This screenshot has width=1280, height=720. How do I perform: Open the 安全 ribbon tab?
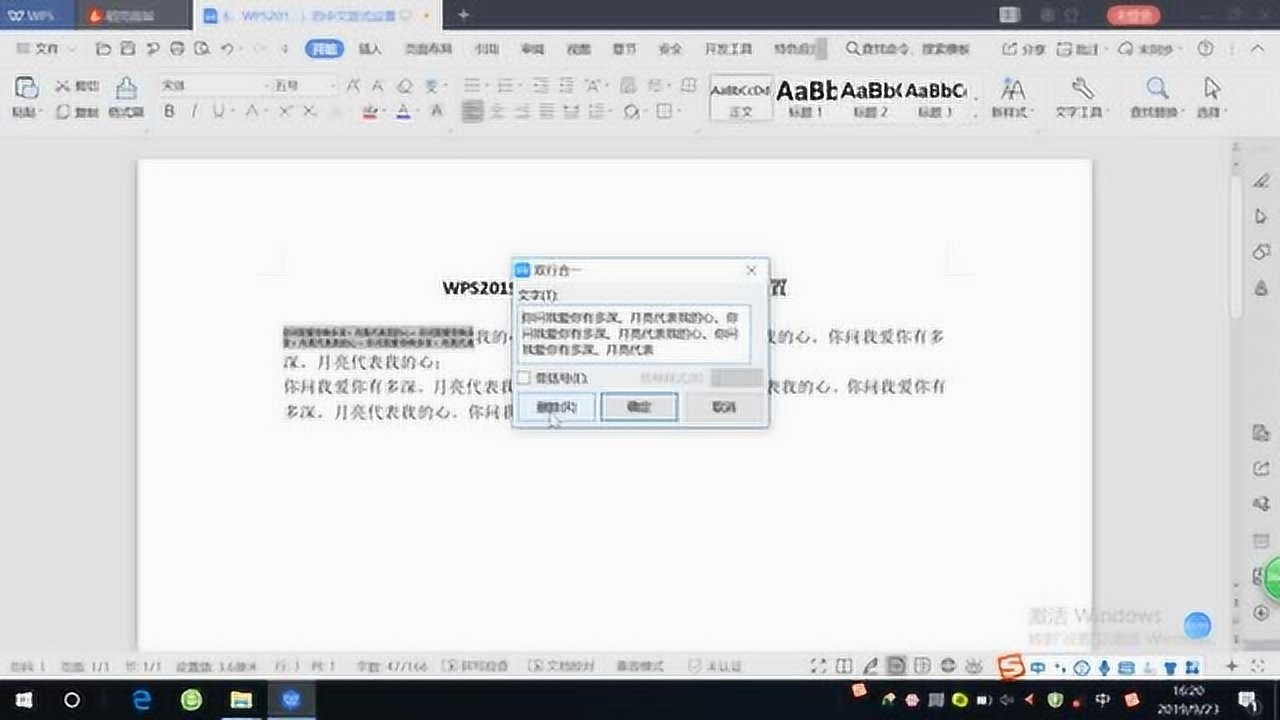tap(670, 48)
